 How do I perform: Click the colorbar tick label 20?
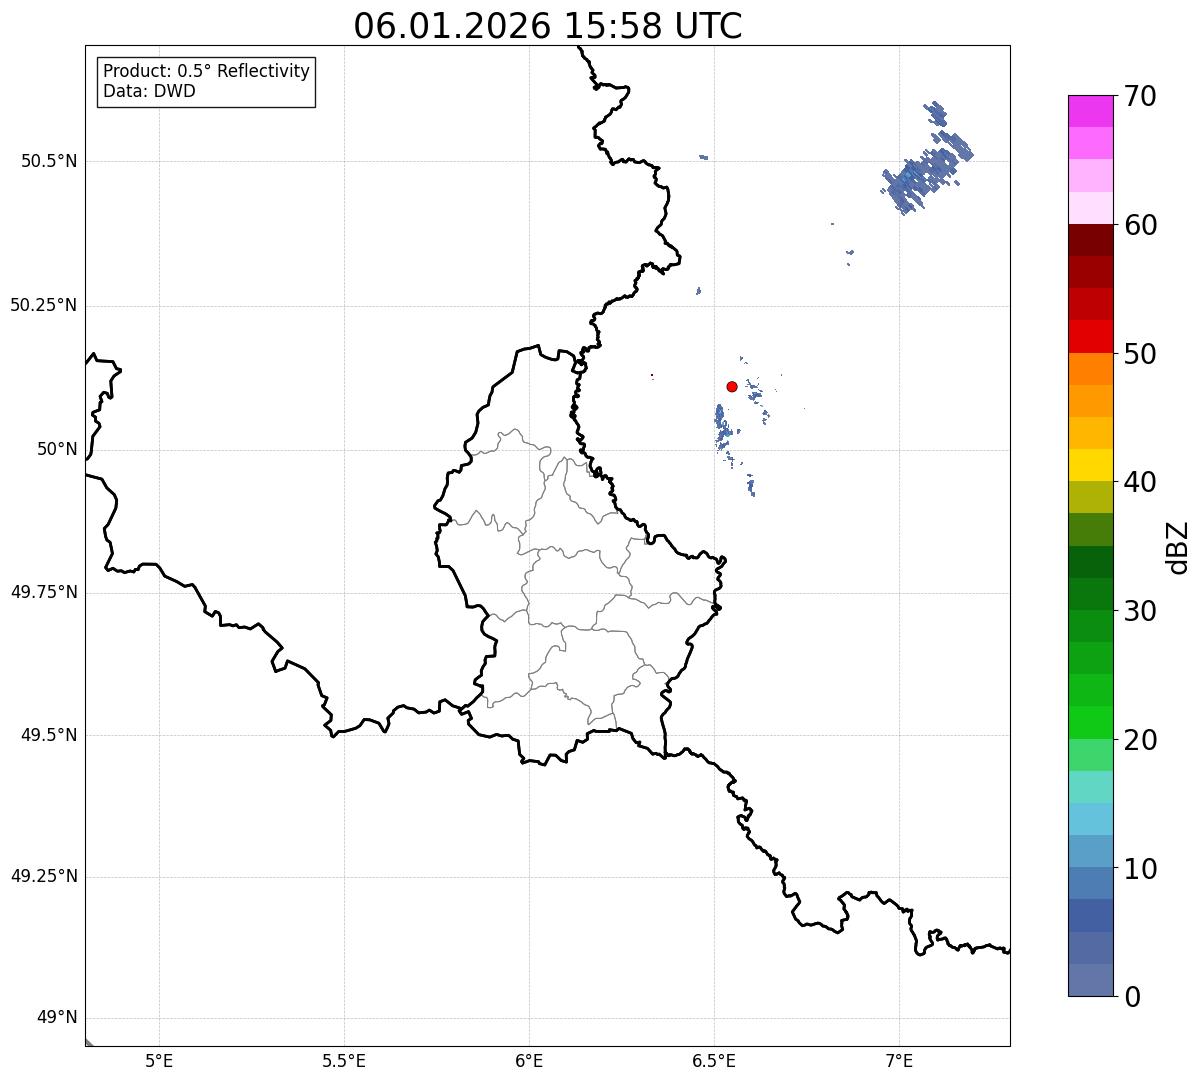click(1140, 740)
